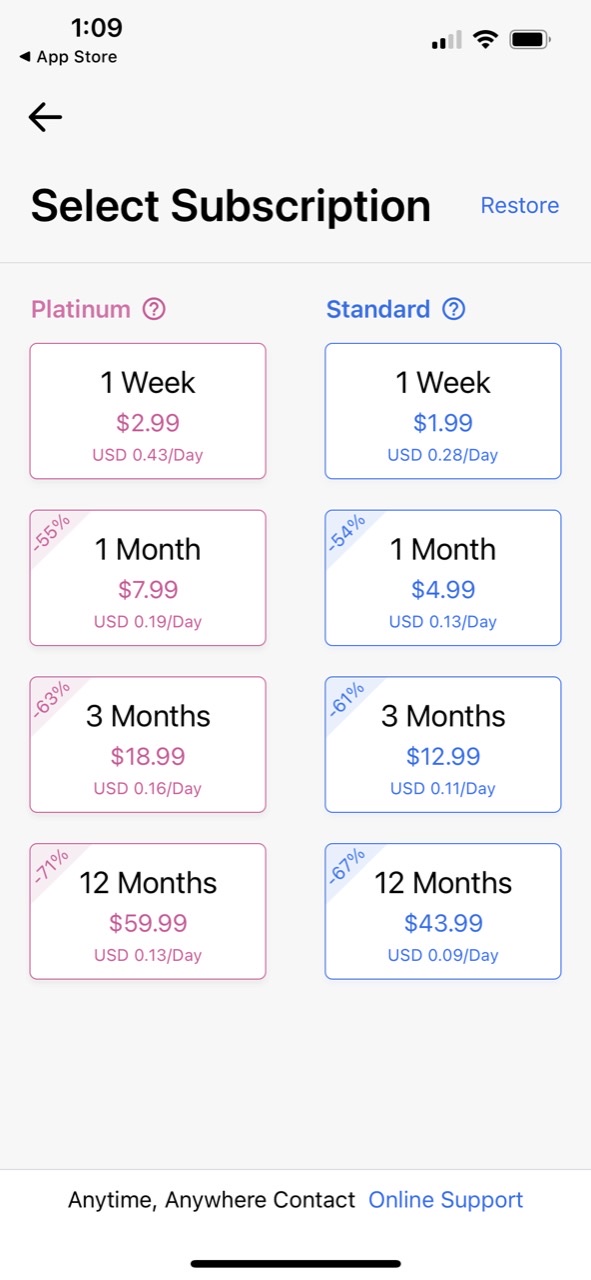Viewport: 591px width, 1280px height.
Task: Click the Restore purchases link
Action: 520,205
